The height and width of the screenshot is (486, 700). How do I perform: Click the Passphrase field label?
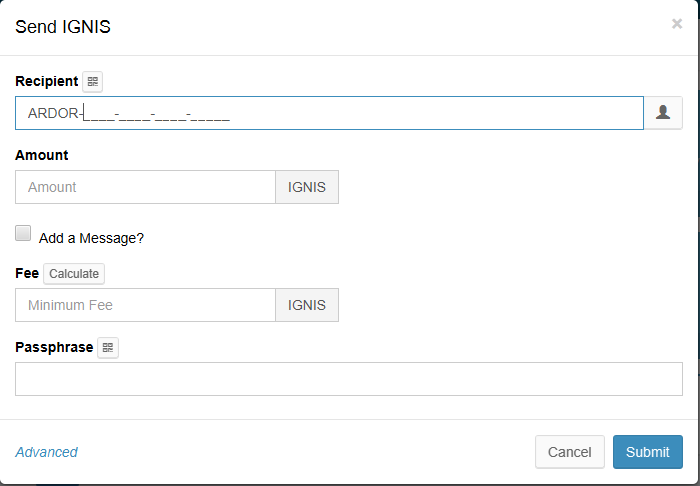point(54,347)
